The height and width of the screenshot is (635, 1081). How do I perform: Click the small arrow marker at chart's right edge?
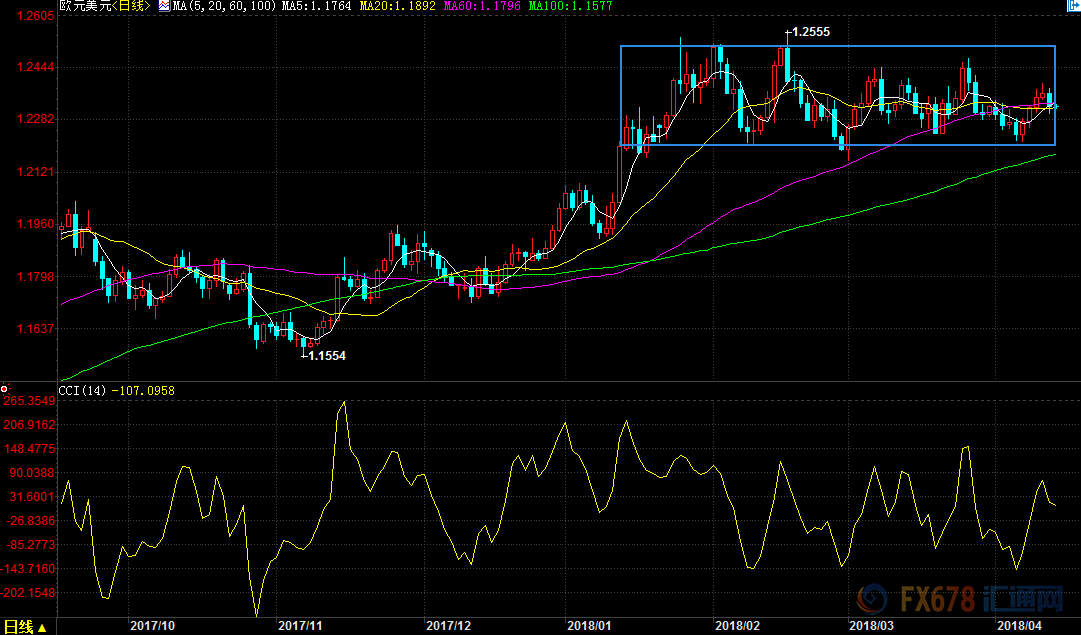[x=1057, y=106]
